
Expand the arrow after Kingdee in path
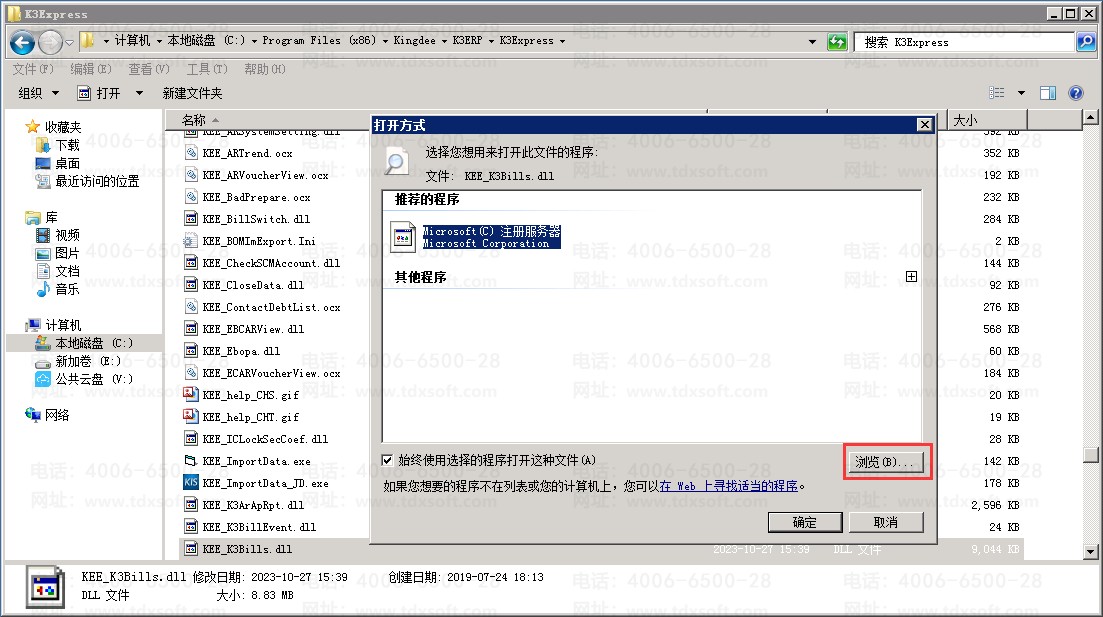[444, 41]
